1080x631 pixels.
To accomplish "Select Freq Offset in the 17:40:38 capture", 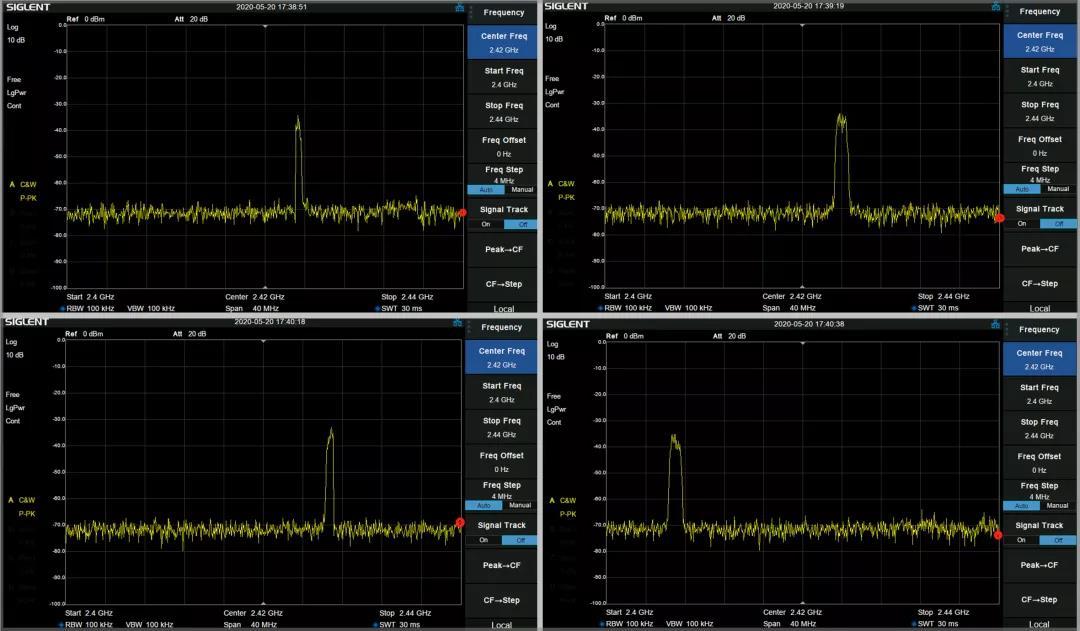I will point(1039,463).
